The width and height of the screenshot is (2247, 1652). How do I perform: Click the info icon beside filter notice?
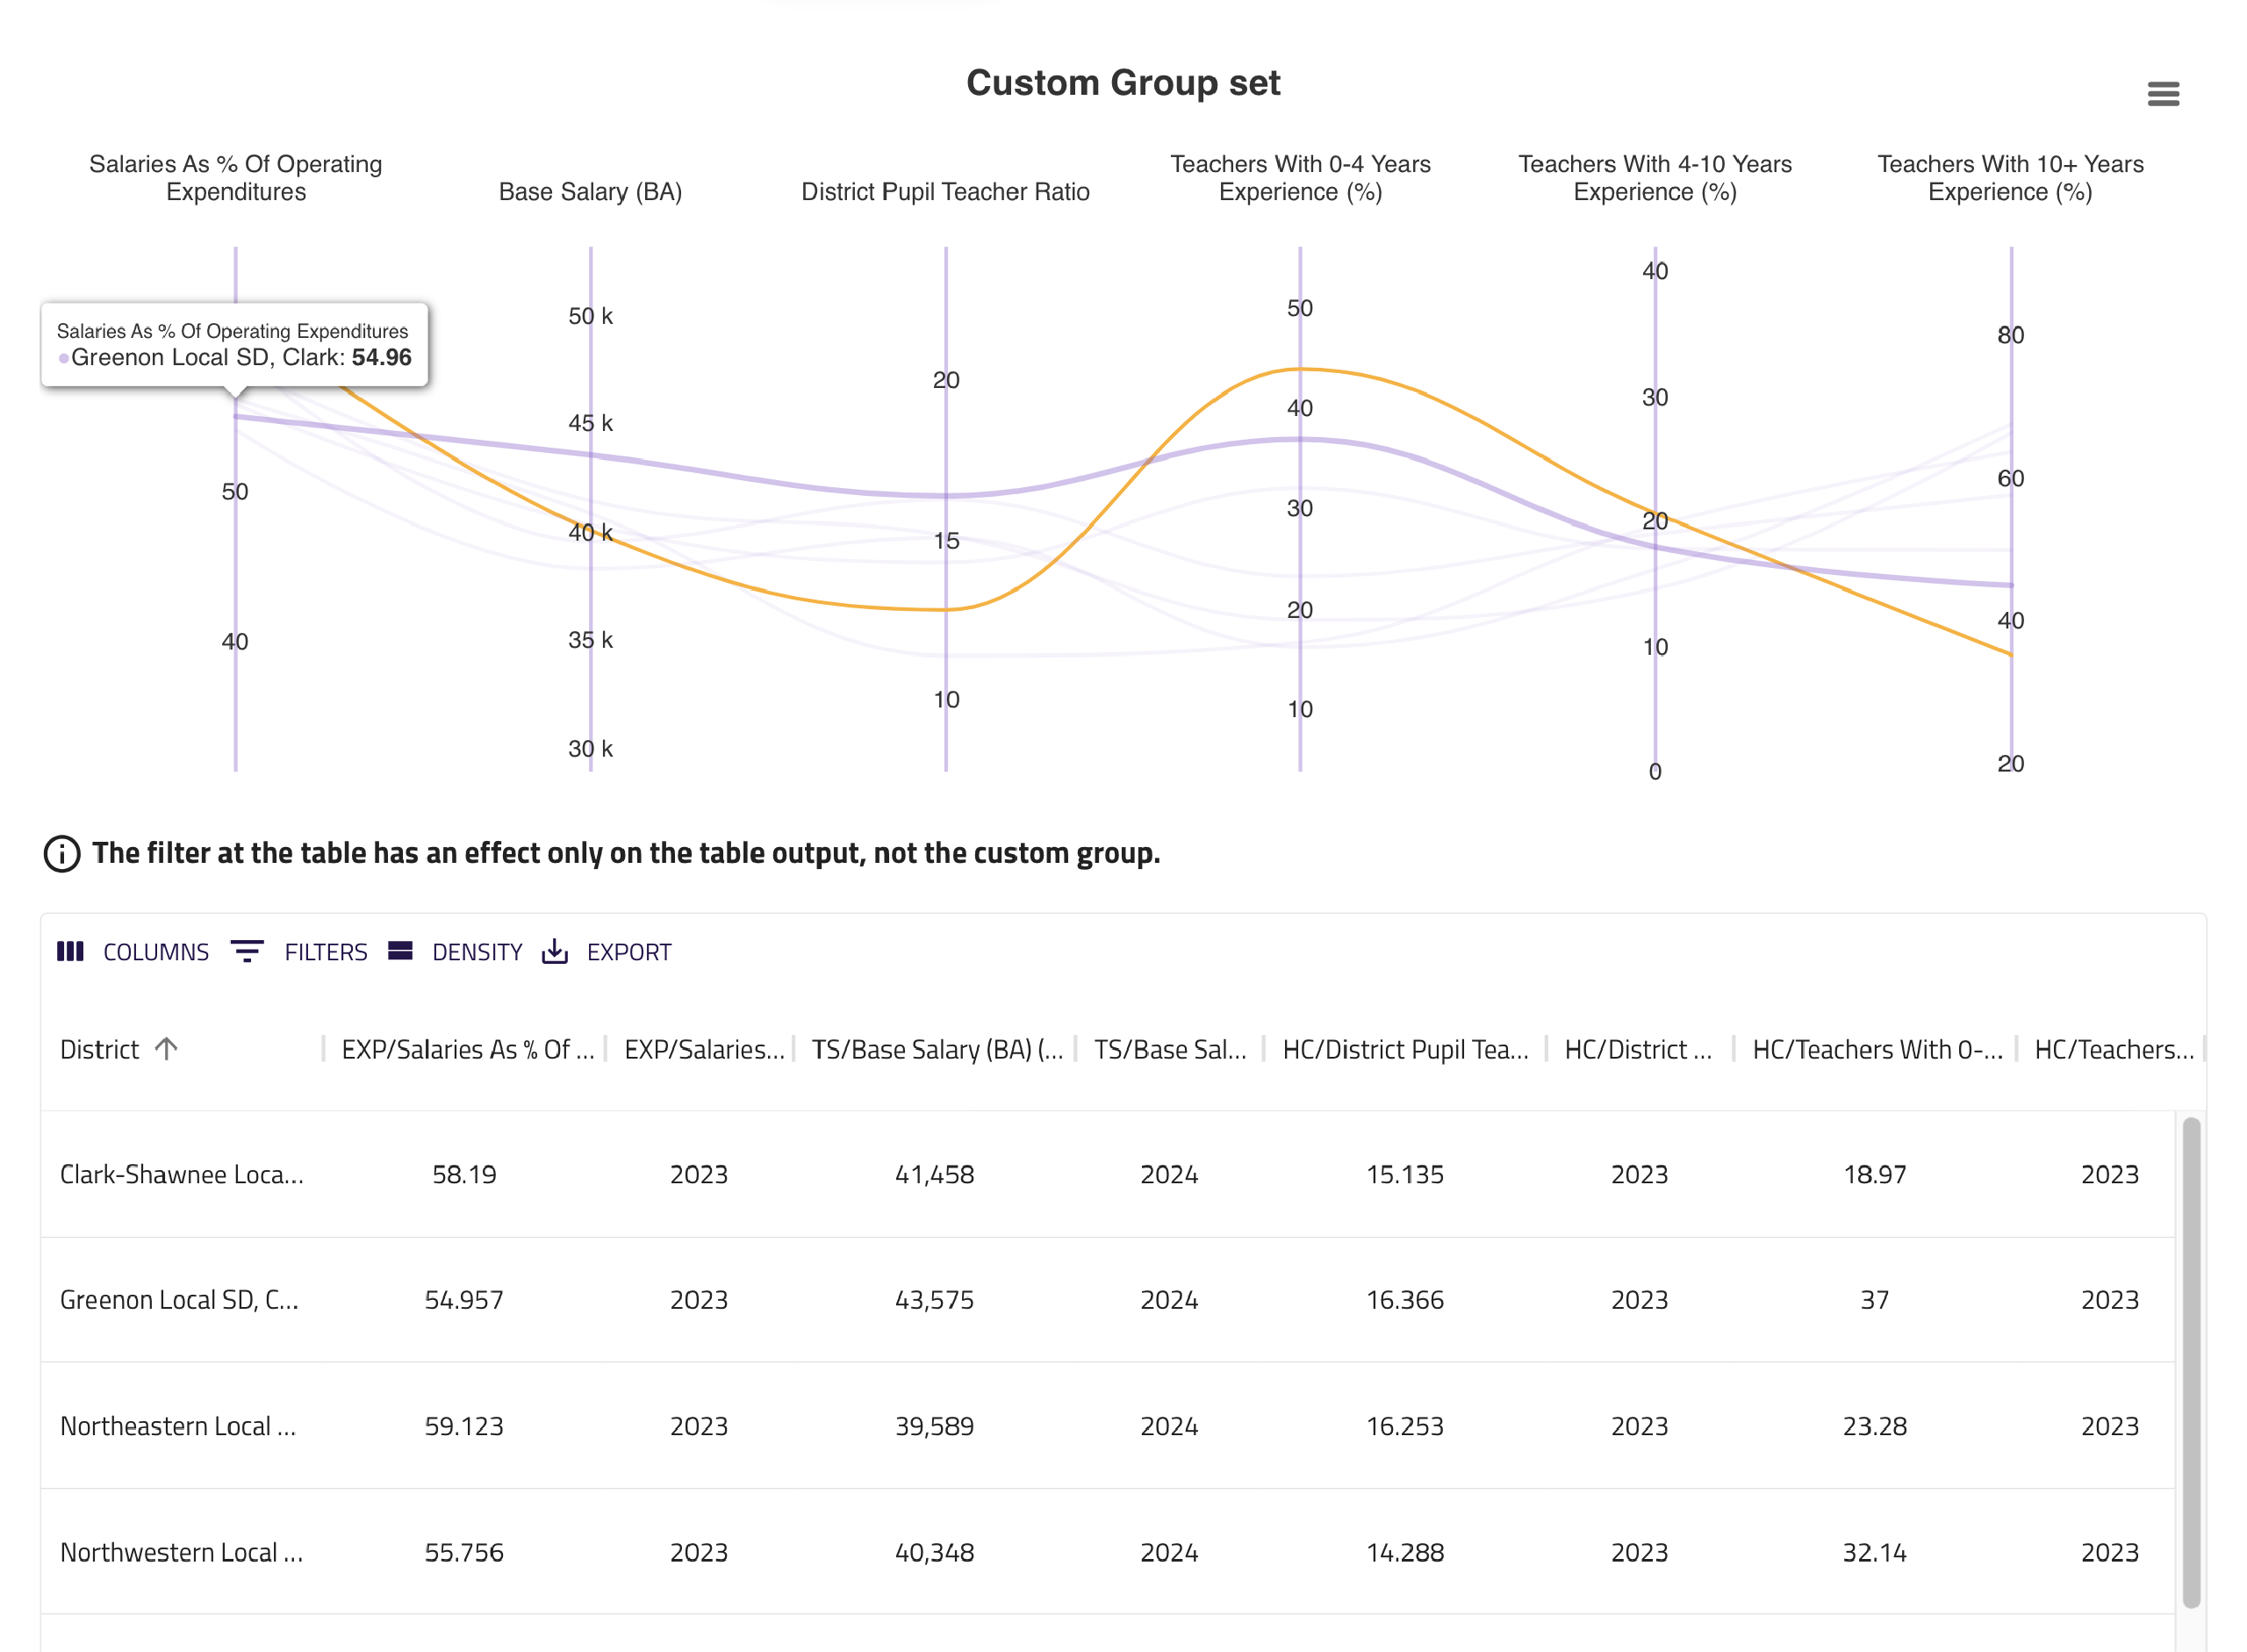[62, 853]
